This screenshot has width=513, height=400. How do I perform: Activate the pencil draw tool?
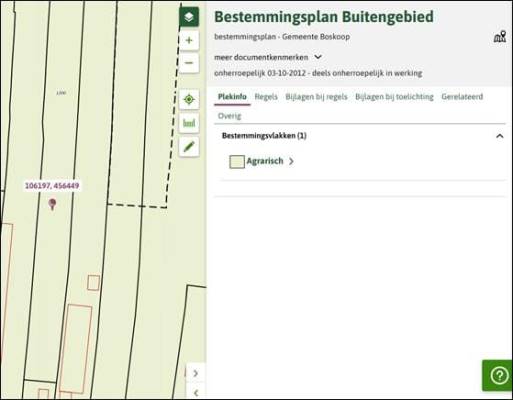189,146
